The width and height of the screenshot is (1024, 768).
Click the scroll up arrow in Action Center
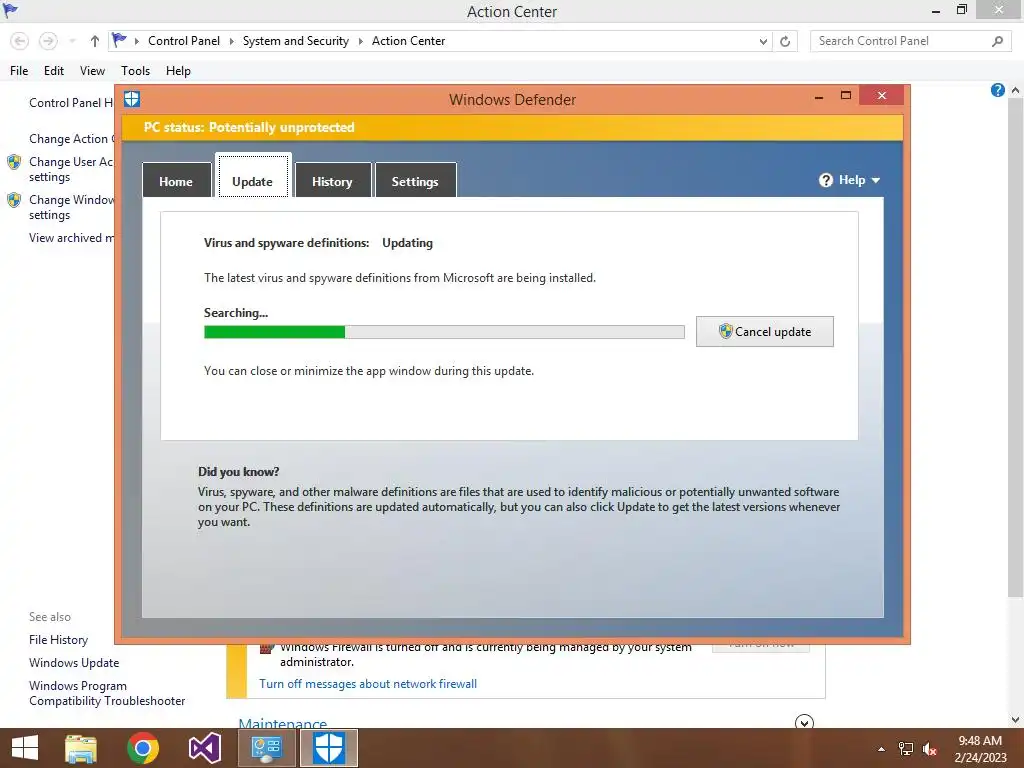(1016, 90)
